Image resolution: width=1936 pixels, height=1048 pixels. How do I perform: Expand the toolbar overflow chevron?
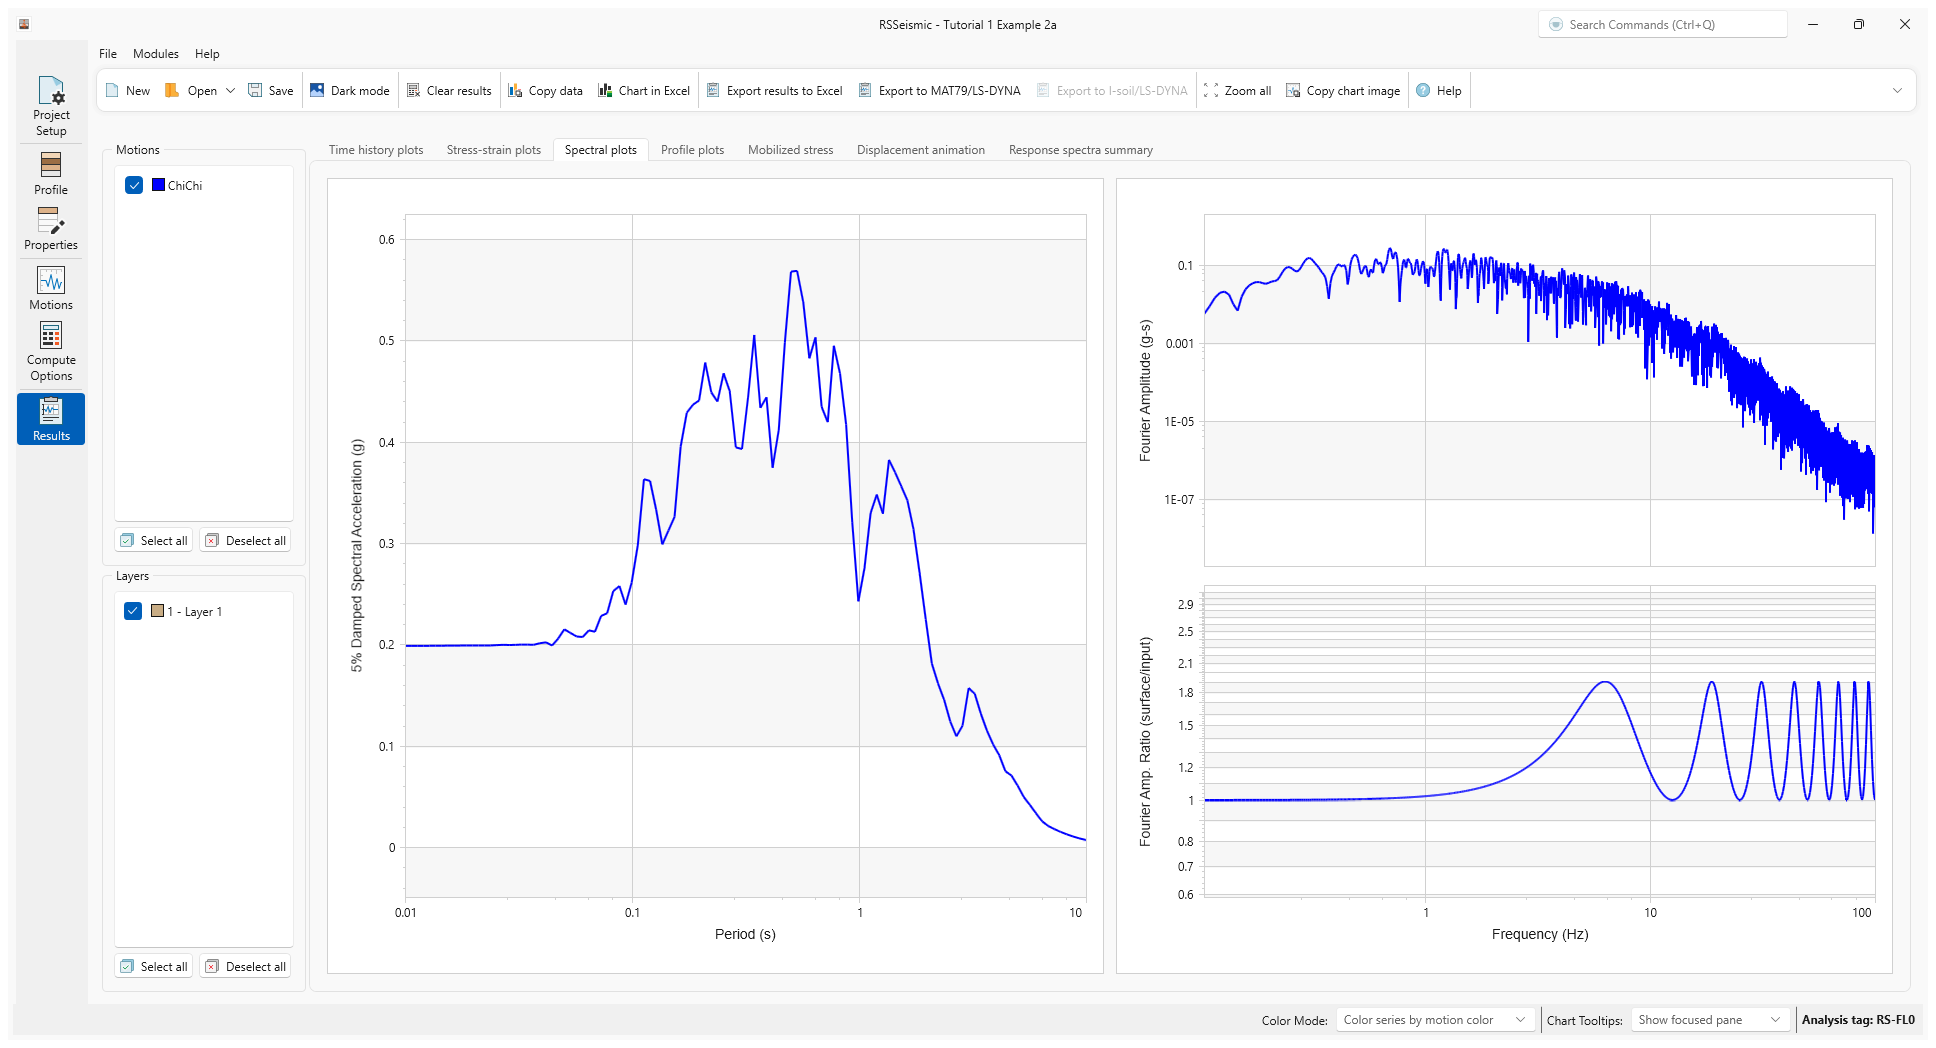tap(1897, 91)
